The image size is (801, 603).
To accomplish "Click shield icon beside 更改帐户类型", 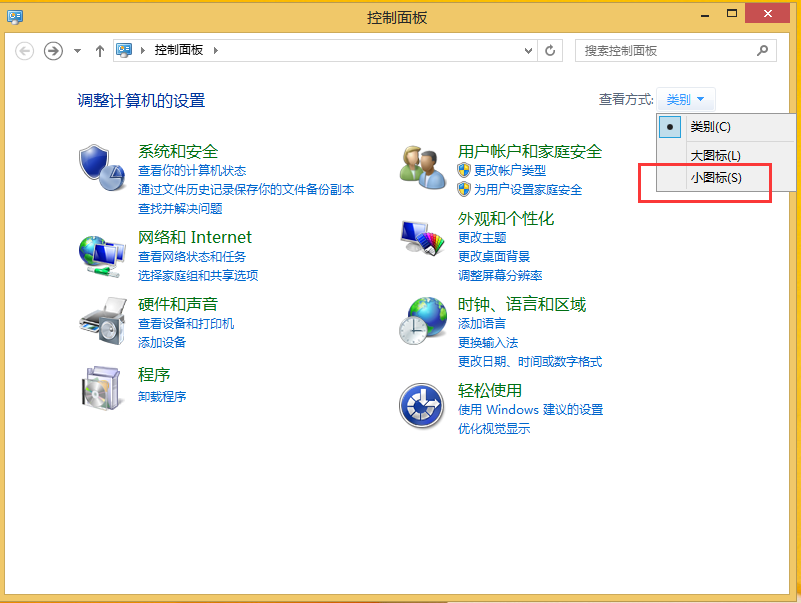I will click(x=464, y=170).
